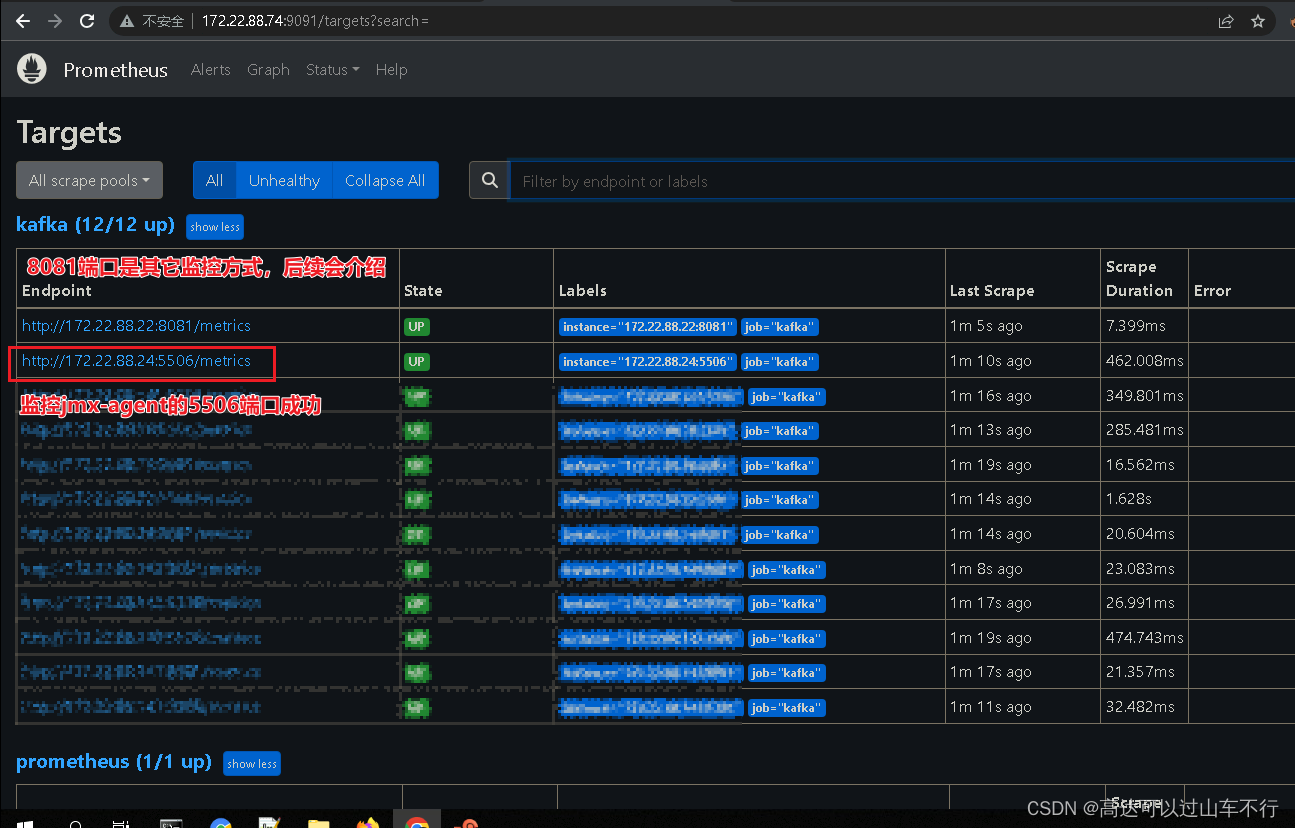
Task: Click Collapse All button
Action: click(x=385, y=180)
